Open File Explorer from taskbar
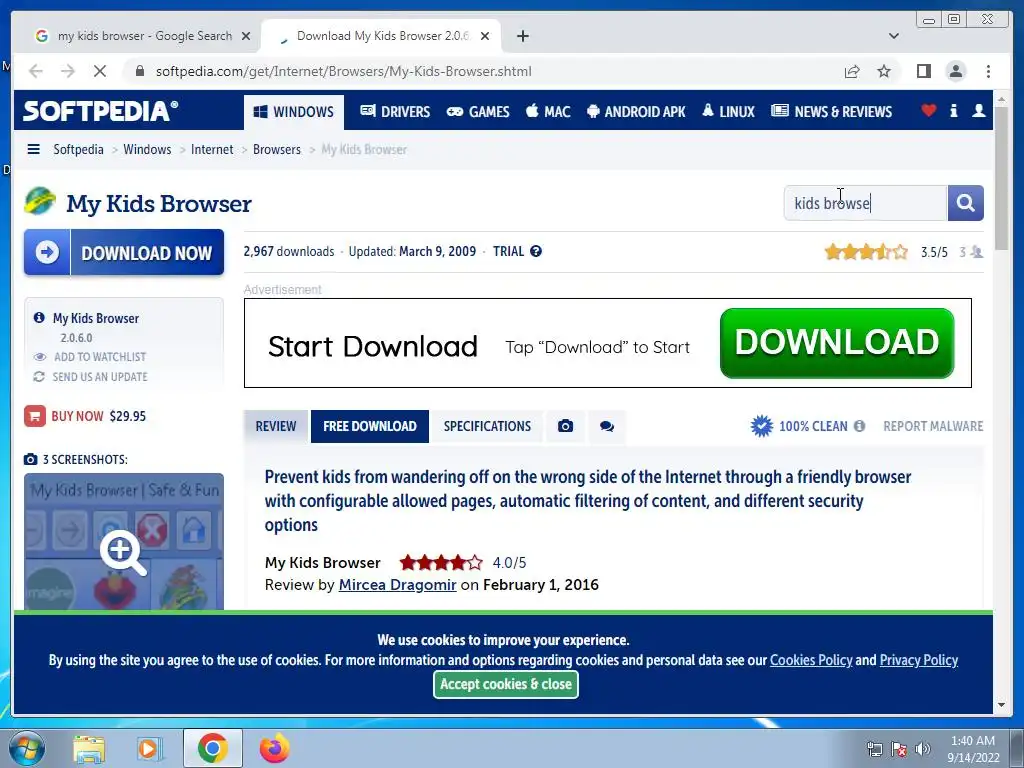 pyautogui.click(x=88, y=748)
